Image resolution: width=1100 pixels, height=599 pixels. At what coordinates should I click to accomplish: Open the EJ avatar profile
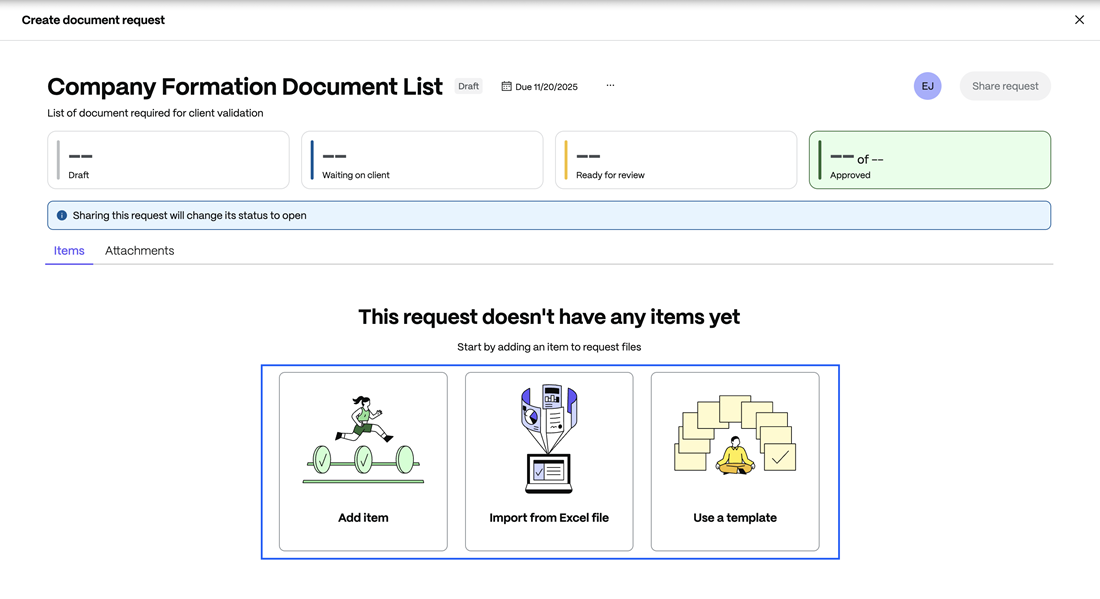(927, 86)
